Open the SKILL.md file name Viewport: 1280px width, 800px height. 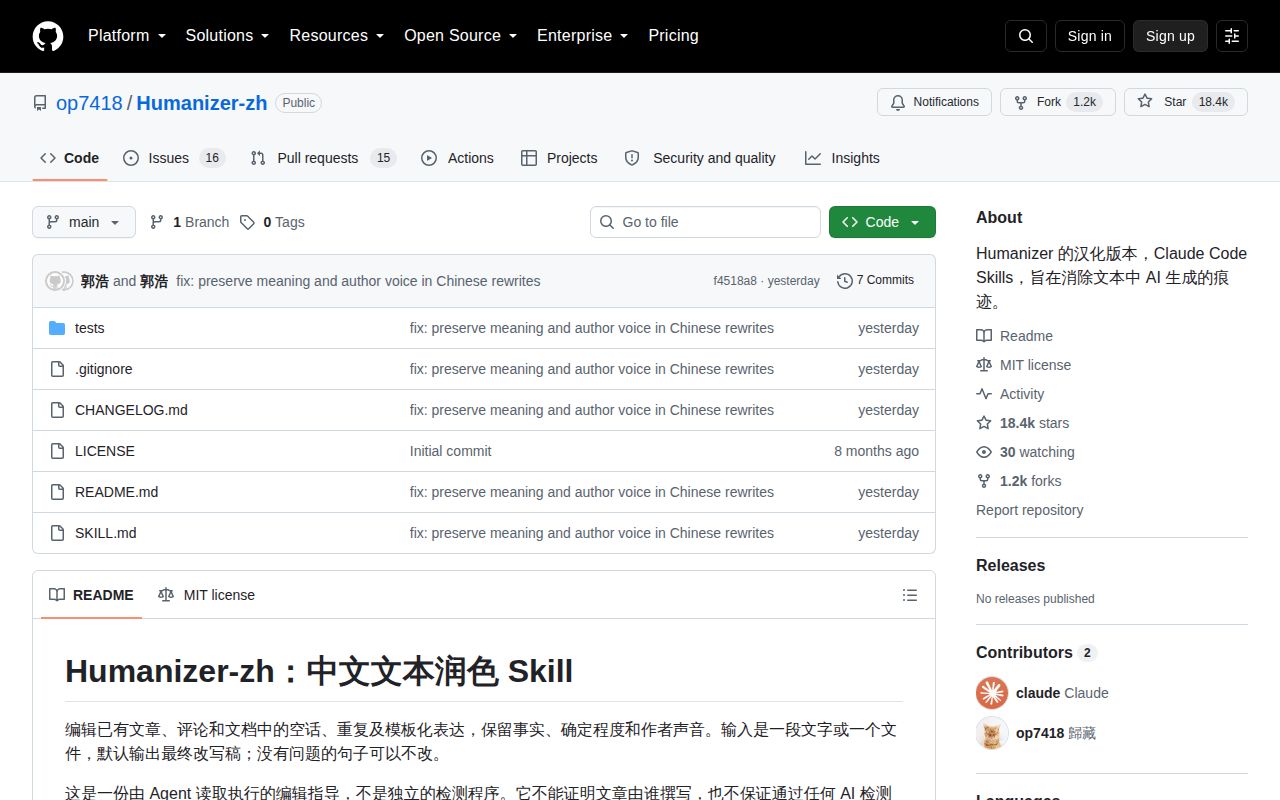(106, 533)
